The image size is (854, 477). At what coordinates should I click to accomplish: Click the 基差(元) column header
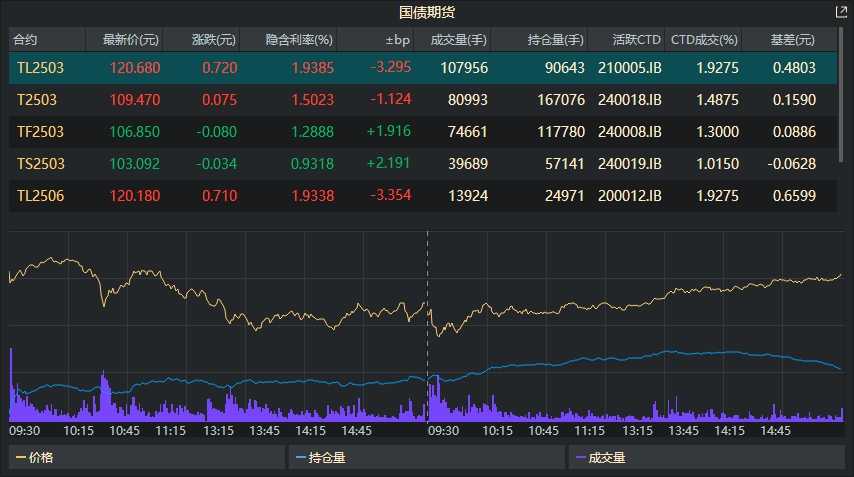[790, 40]
